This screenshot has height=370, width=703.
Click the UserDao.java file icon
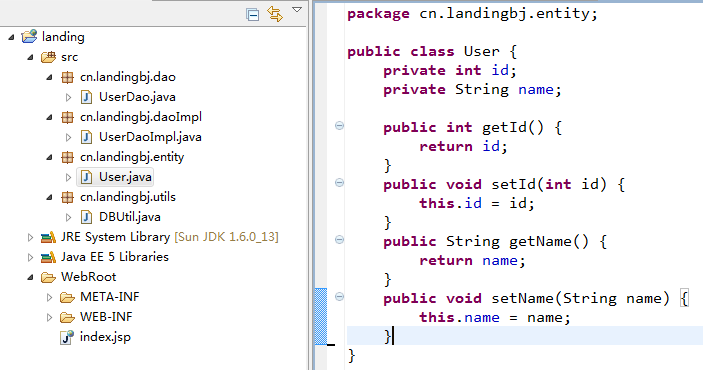point(87,97)
